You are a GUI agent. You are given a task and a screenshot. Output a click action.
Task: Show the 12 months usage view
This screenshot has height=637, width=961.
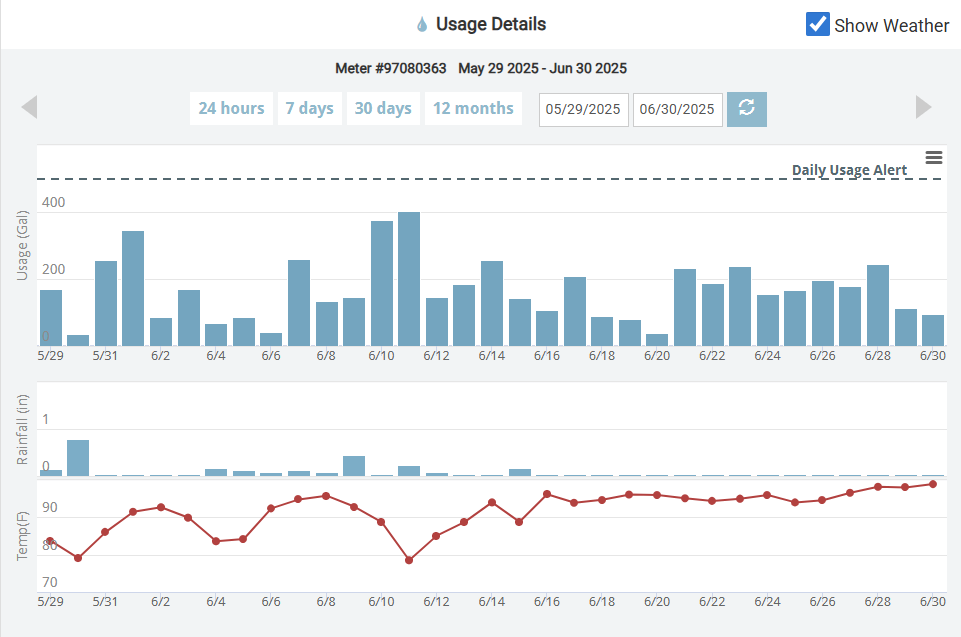(x=473, y=109)
